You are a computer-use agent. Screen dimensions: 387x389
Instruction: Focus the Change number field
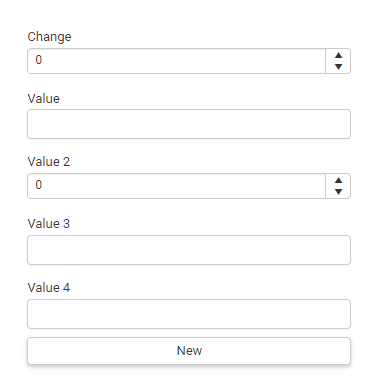[x=176, y=61]
